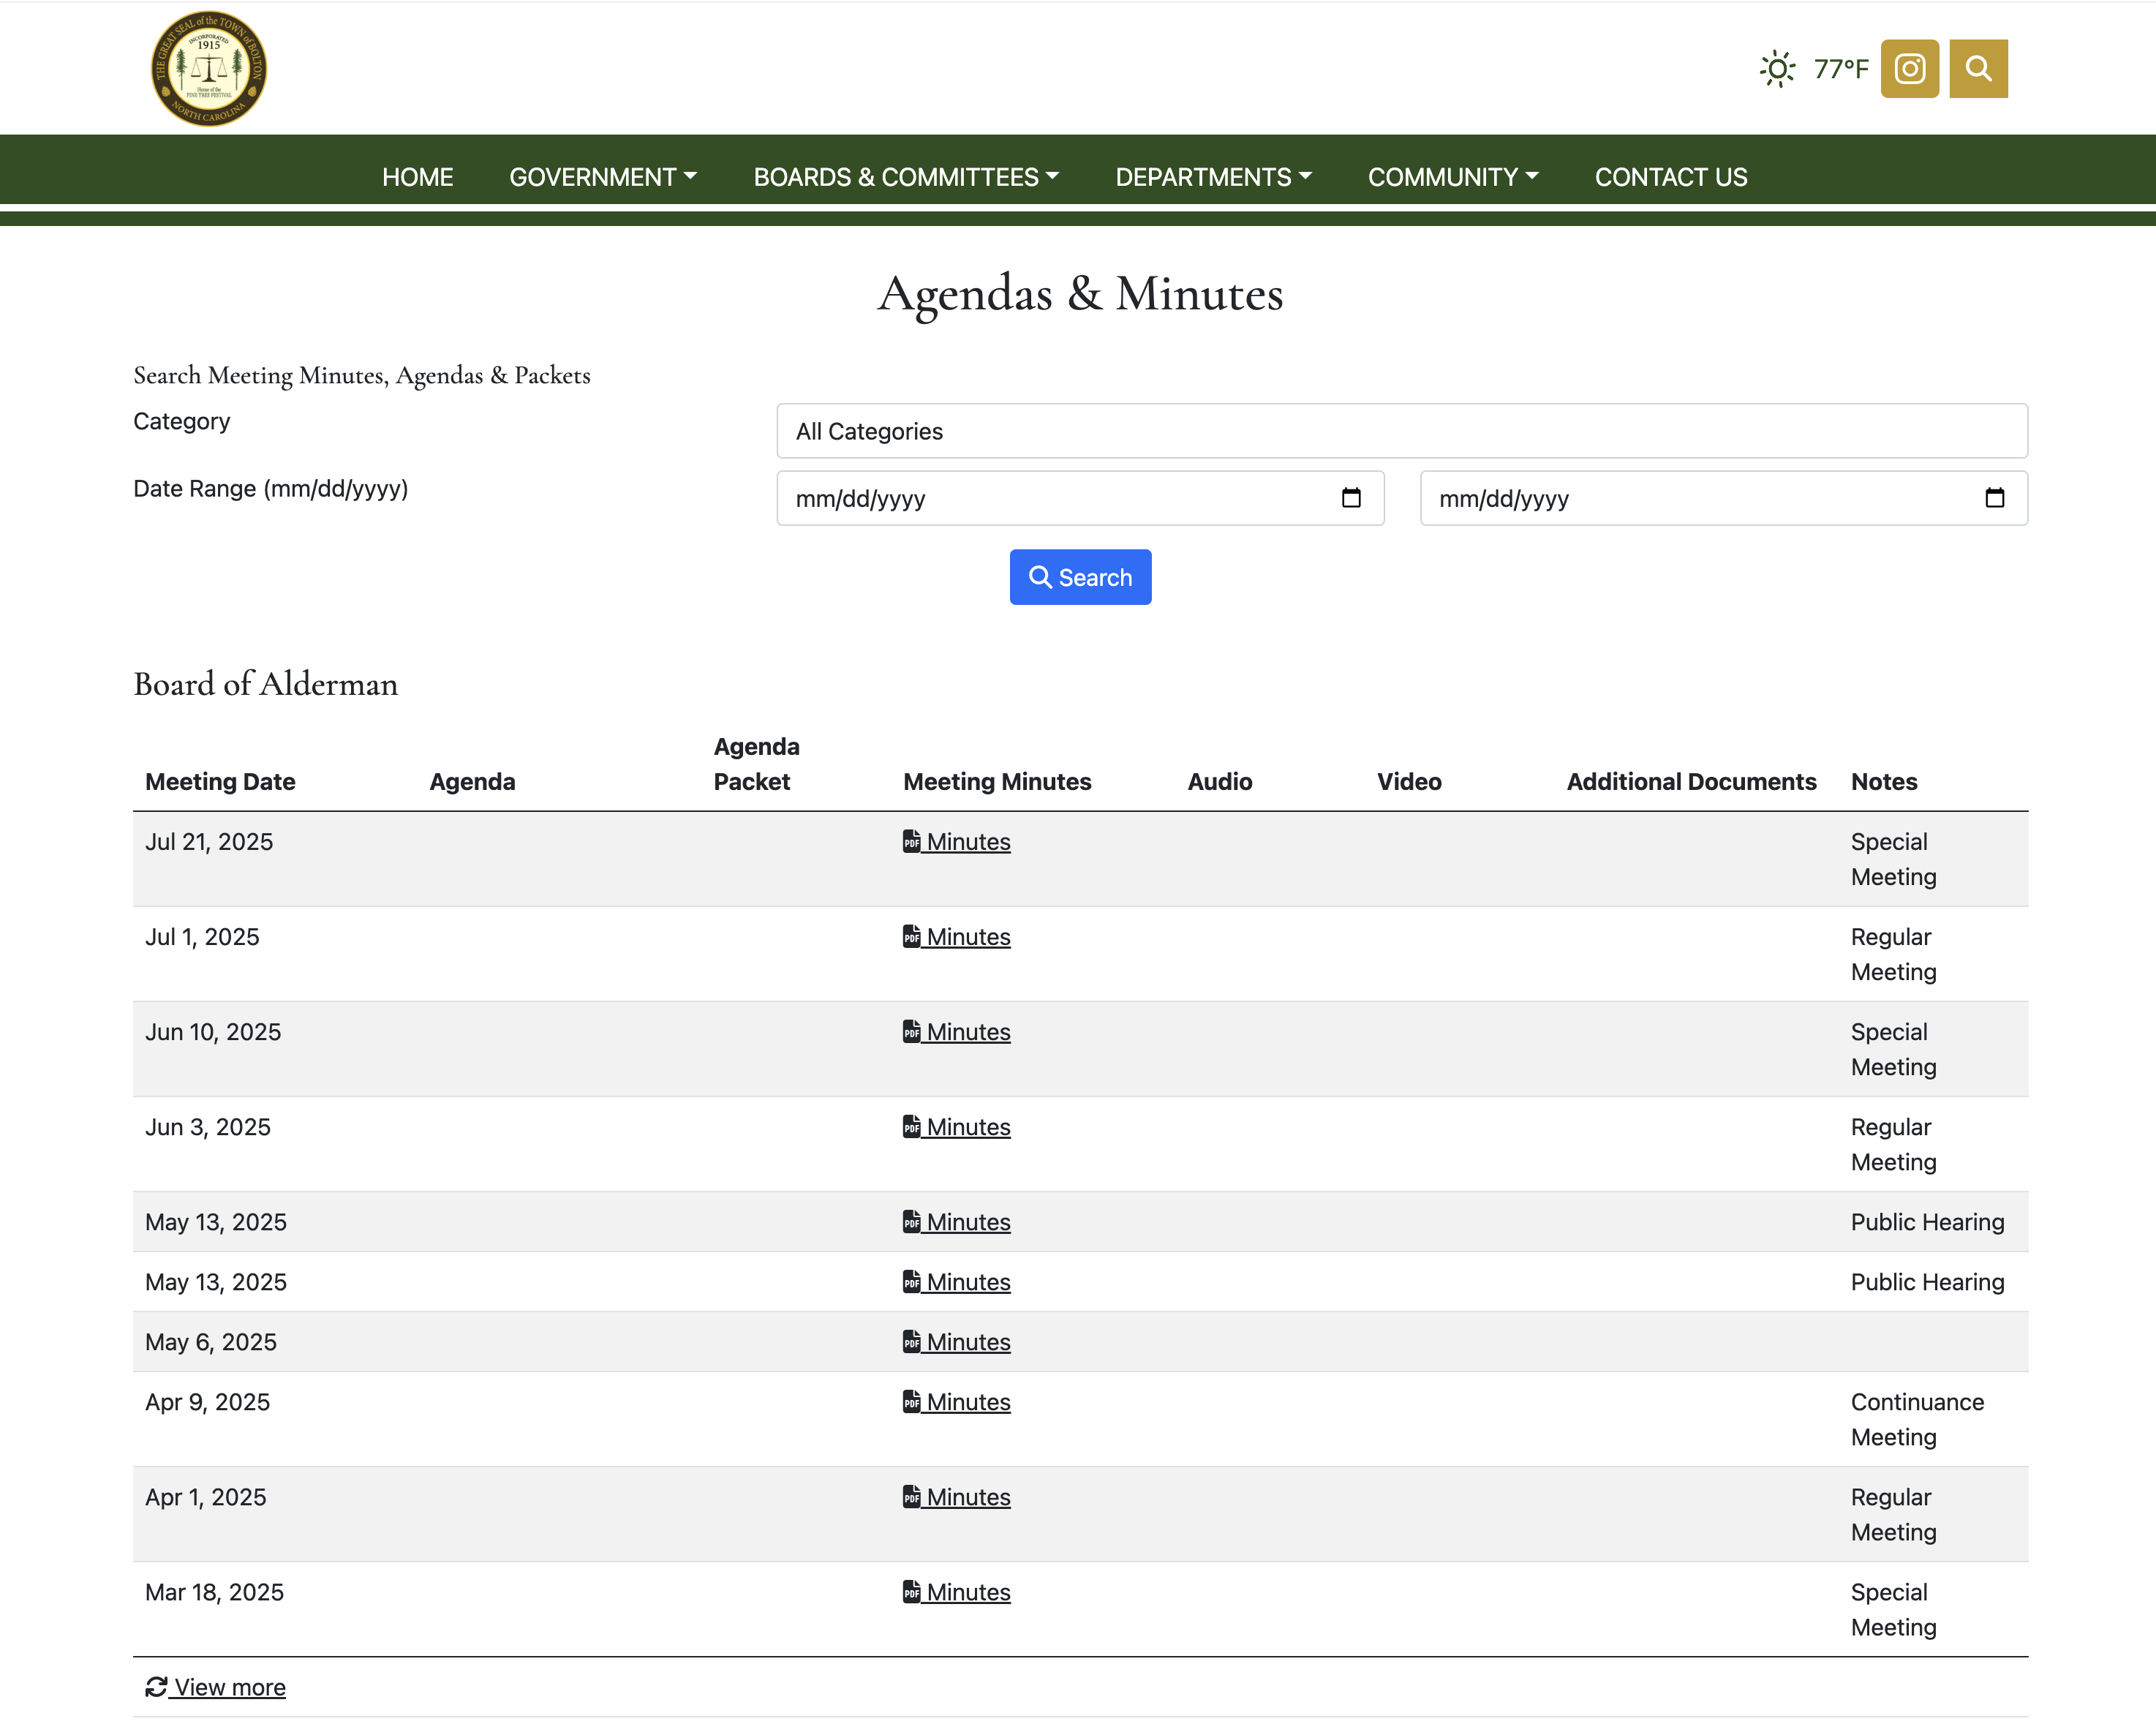
Task: Expand Boards & Committees menu
Action: tap(905, 177)
